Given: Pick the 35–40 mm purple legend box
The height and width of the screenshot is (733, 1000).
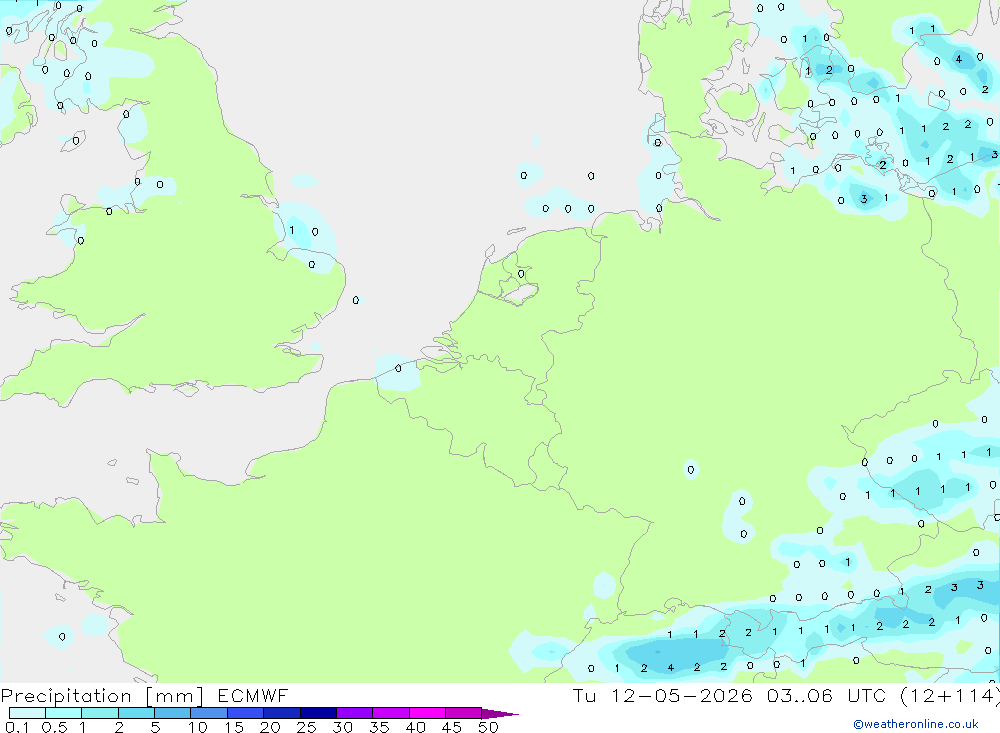Looking at the screenshot, I should point(390,713).
